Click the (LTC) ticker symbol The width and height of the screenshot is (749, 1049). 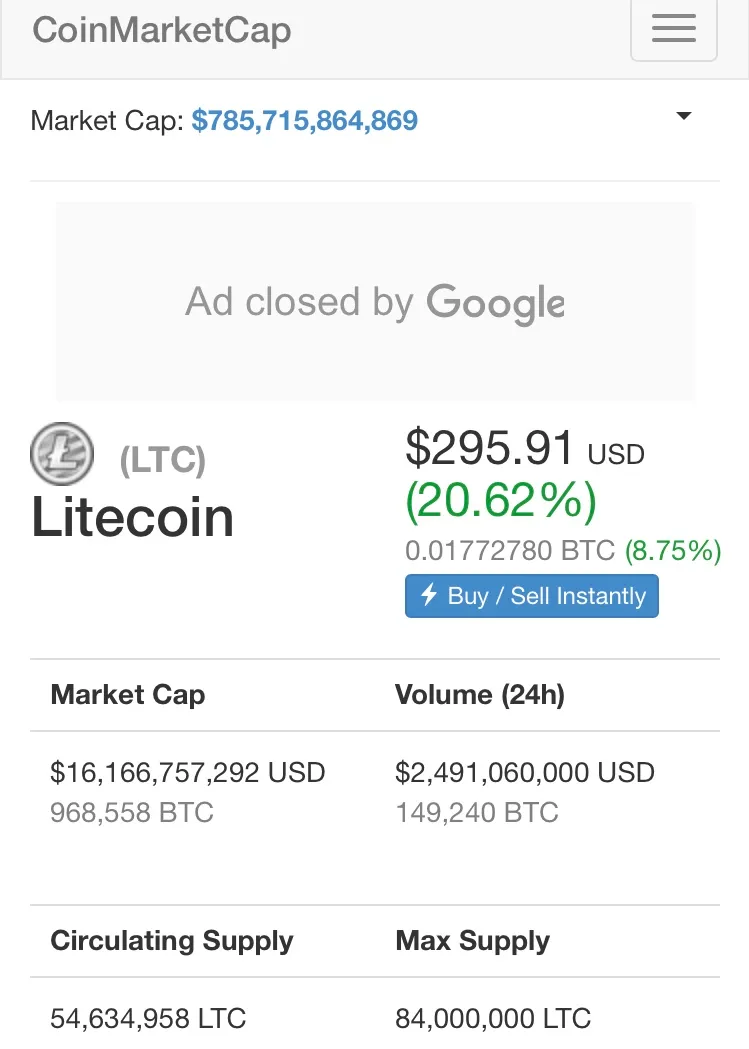click(163, 460)
